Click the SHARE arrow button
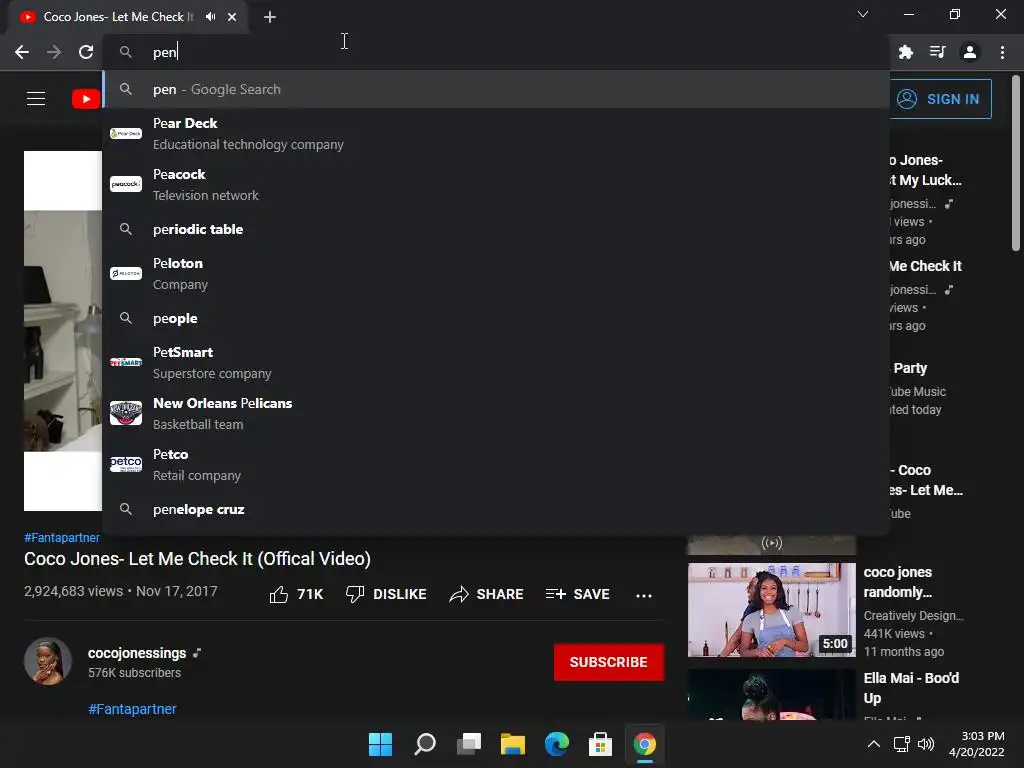The height and width of the screenshot is (768, 1024). (x=487, y=594)
